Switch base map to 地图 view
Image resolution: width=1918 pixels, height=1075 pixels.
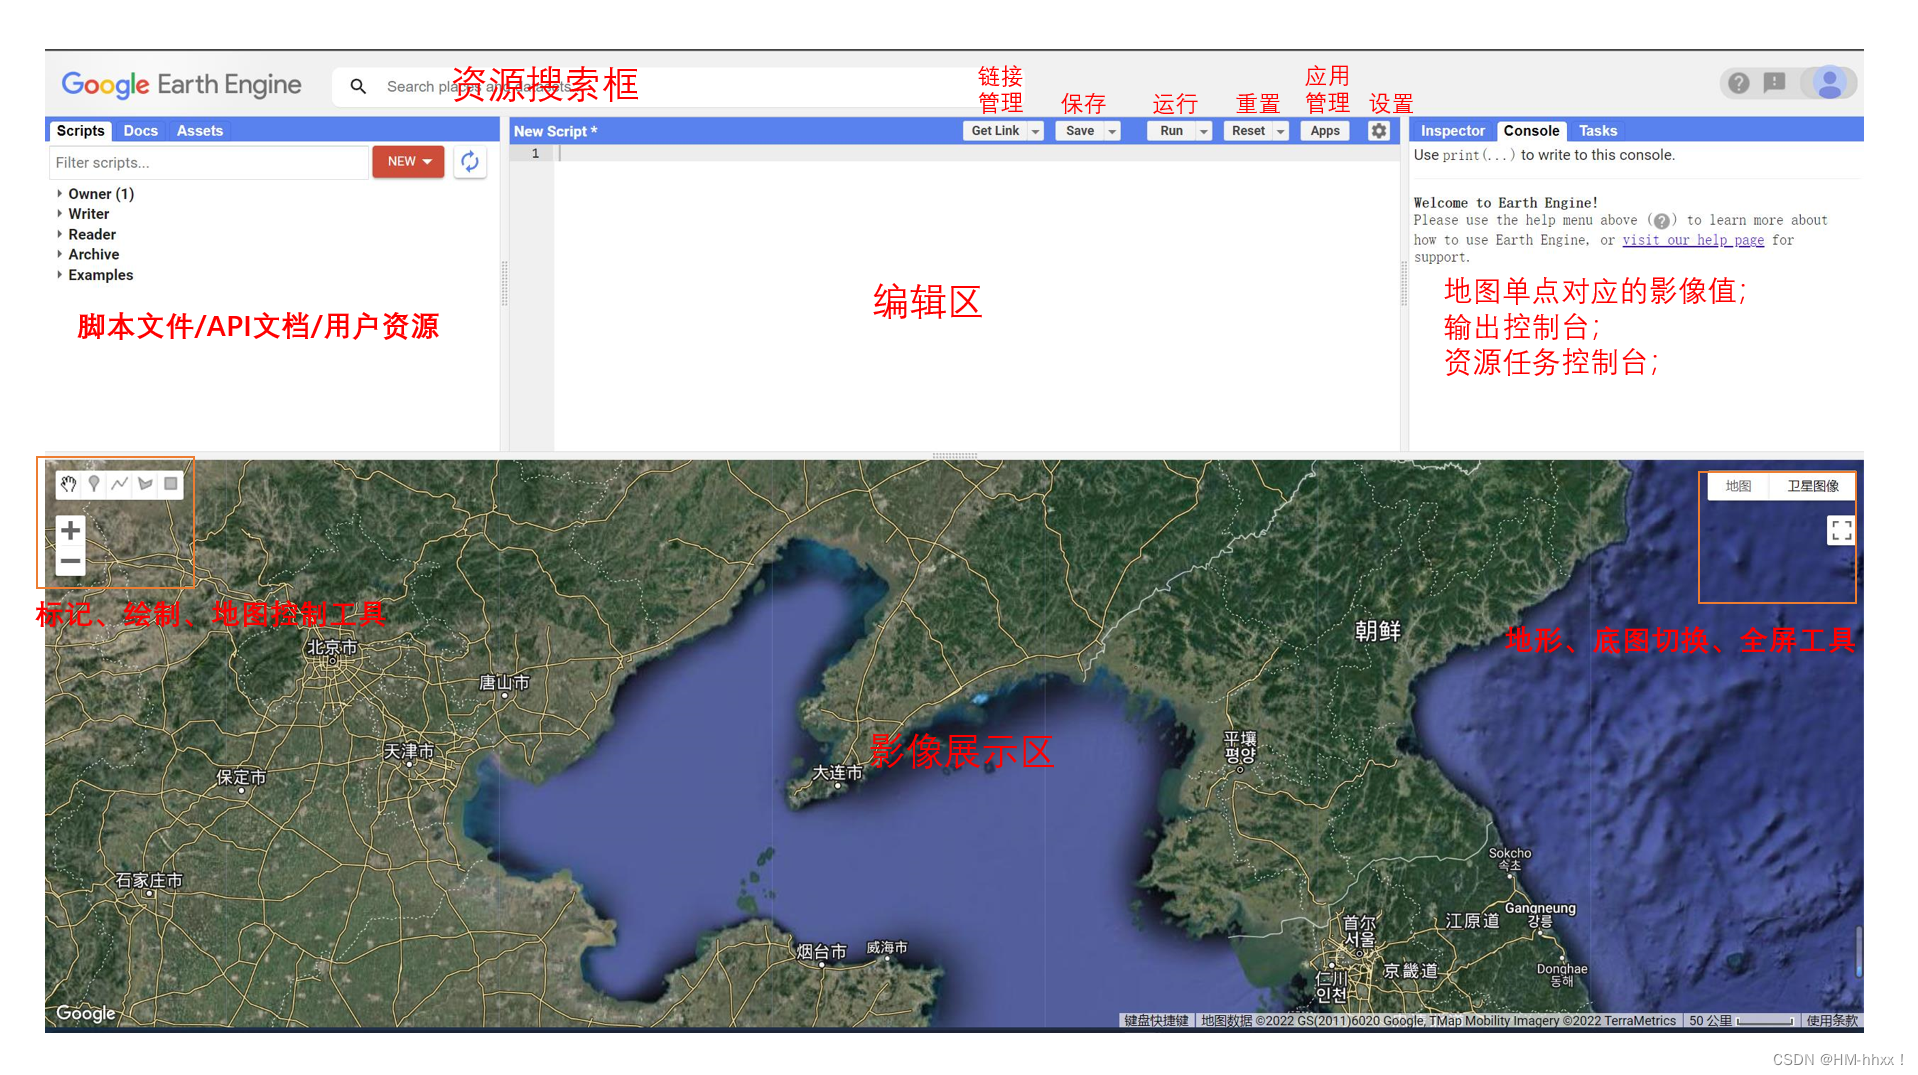(x=1738, y=486)
